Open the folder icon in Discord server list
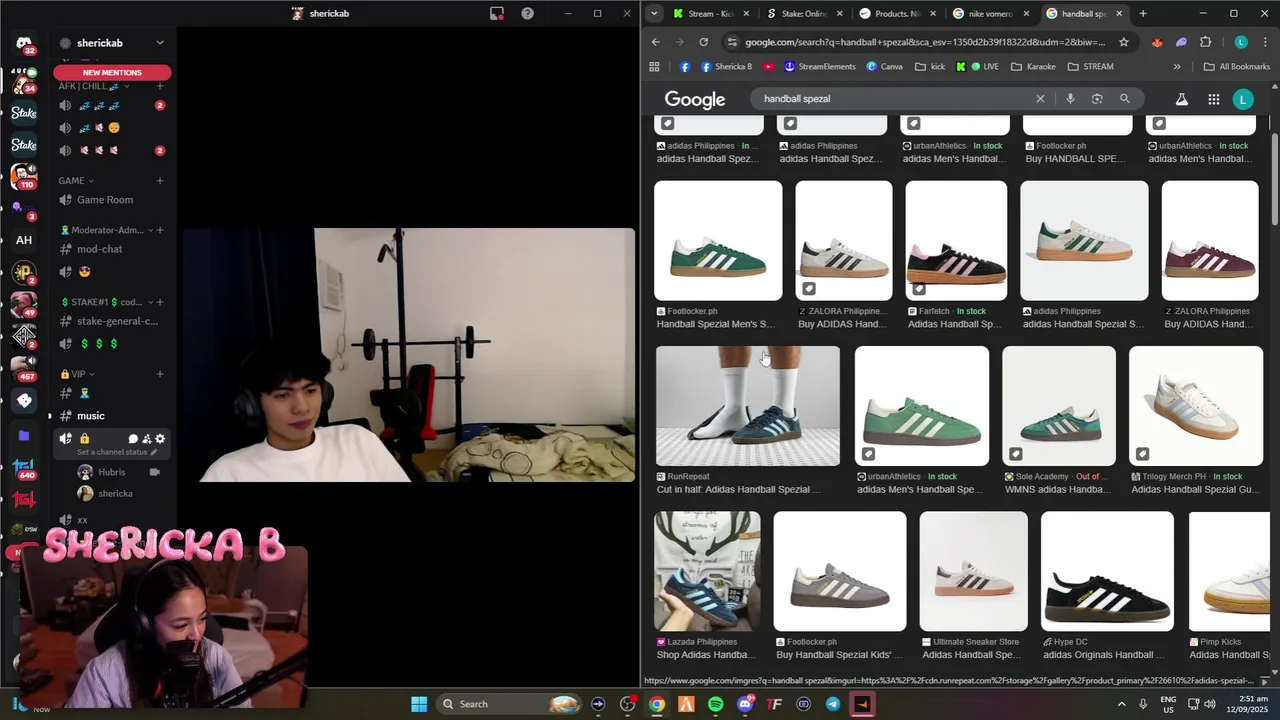 coord(24,436)
